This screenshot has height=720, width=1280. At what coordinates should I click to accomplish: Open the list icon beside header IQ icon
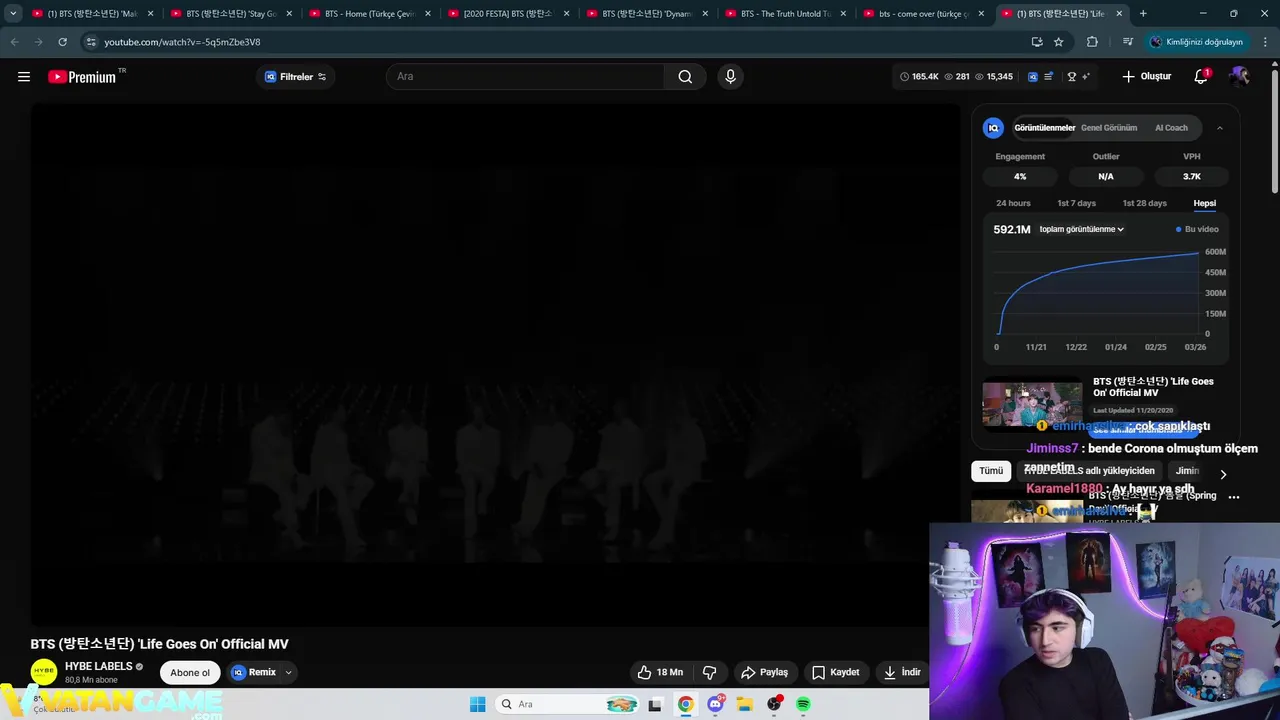tap(1048, 77)
